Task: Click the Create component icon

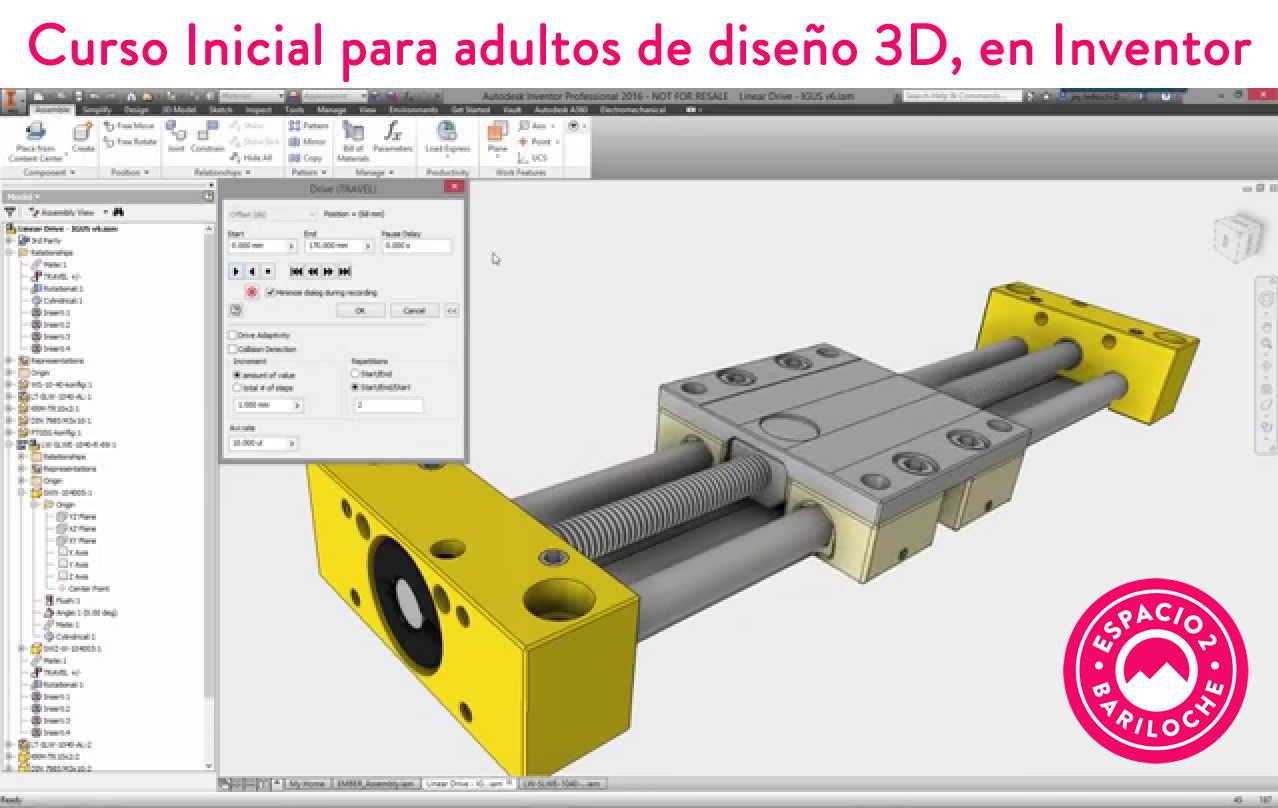Action: 83,132
